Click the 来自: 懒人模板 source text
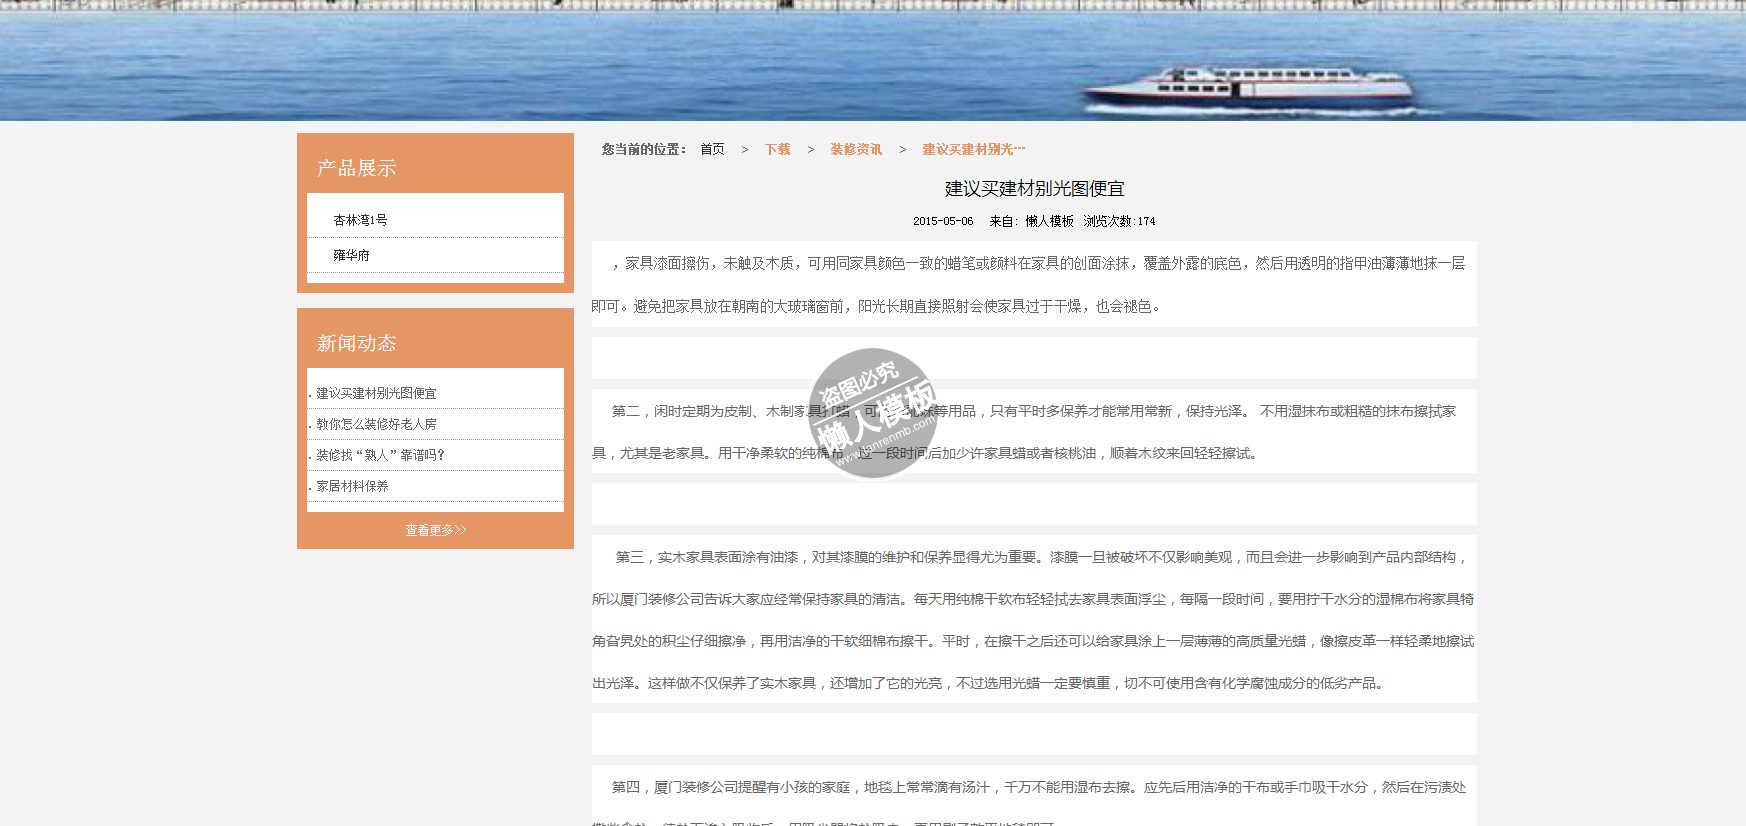This screenshot has height=826, width=1746. pyautogui.click(x=1031, y=221)
